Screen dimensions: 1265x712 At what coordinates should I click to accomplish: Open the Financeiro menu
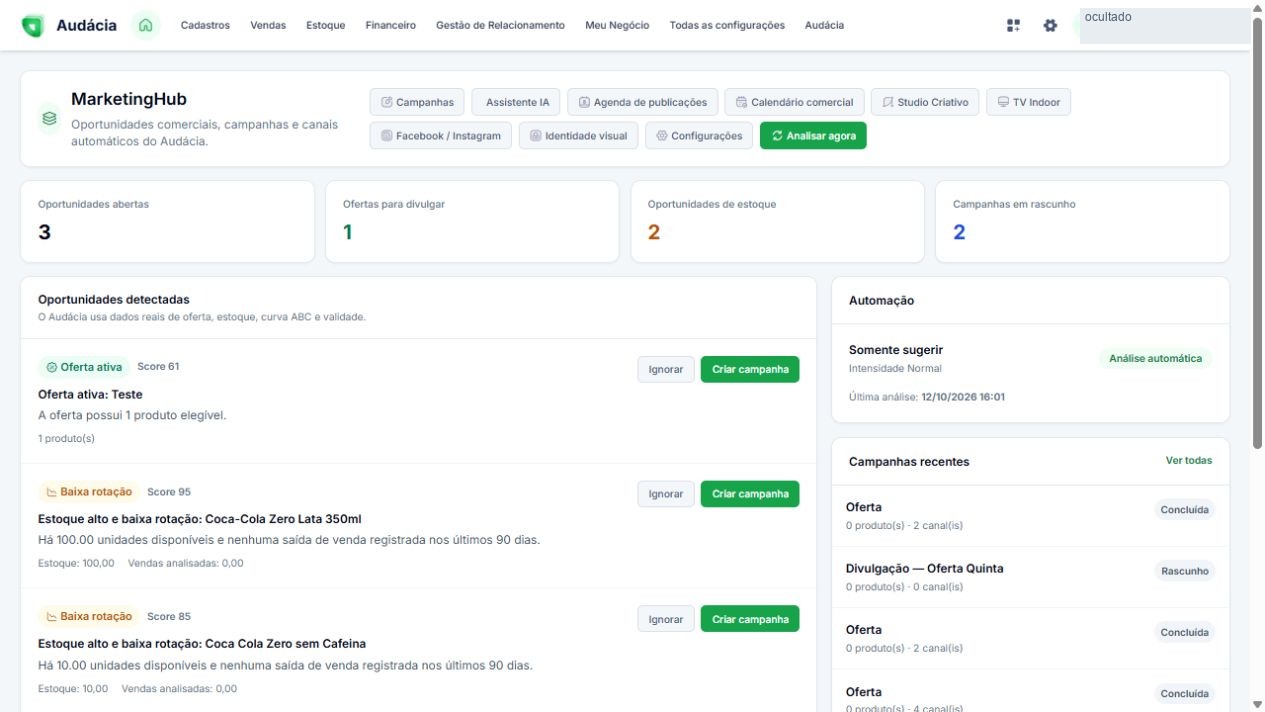pos(391,26)
